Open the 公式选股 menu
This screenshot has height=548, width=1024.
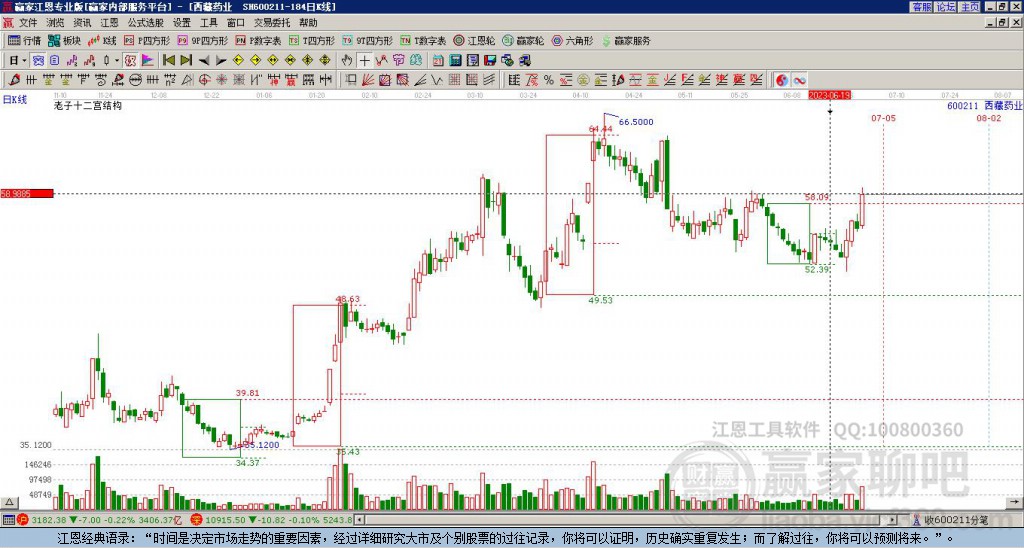[x=146, y=23]
